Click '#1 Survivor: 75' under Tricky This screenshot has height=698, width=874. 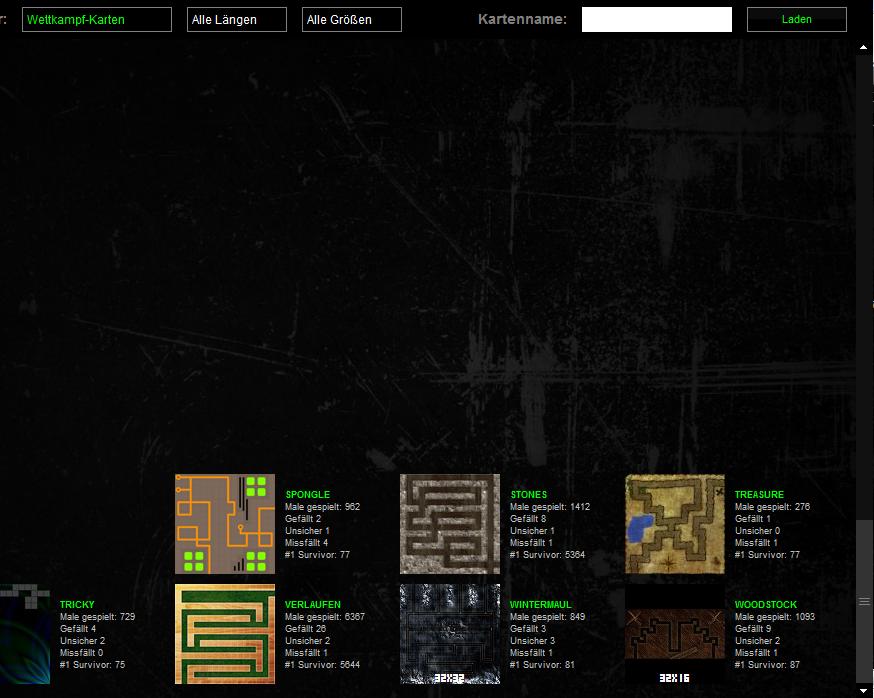pyautogui.click(x=93, y=665)
